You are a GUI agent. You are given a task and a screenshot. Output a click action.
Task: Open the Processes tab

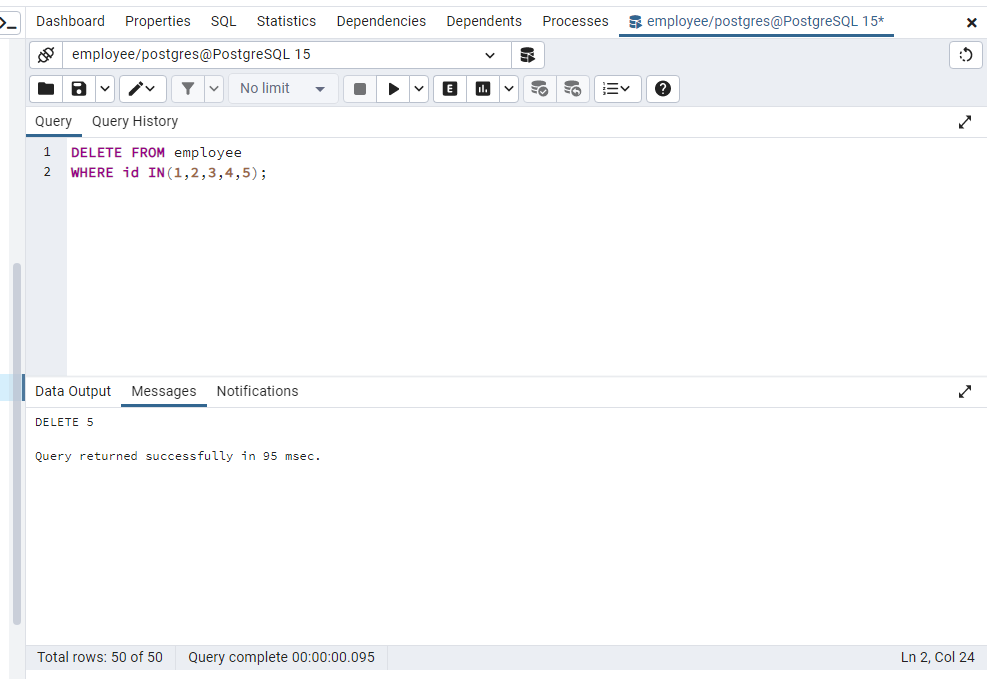[575, 21]
